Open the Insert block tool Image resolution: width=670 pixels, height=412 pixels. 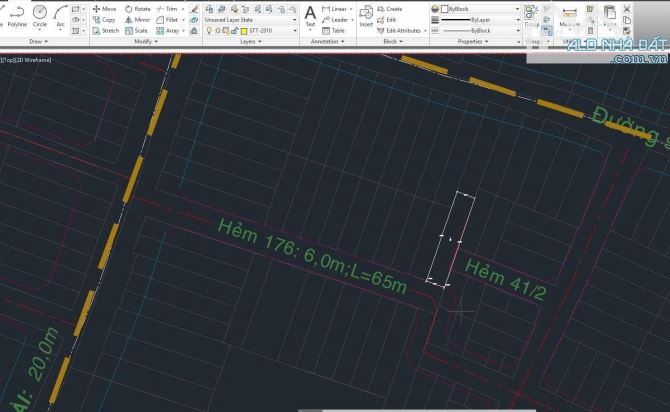(366, 15)
